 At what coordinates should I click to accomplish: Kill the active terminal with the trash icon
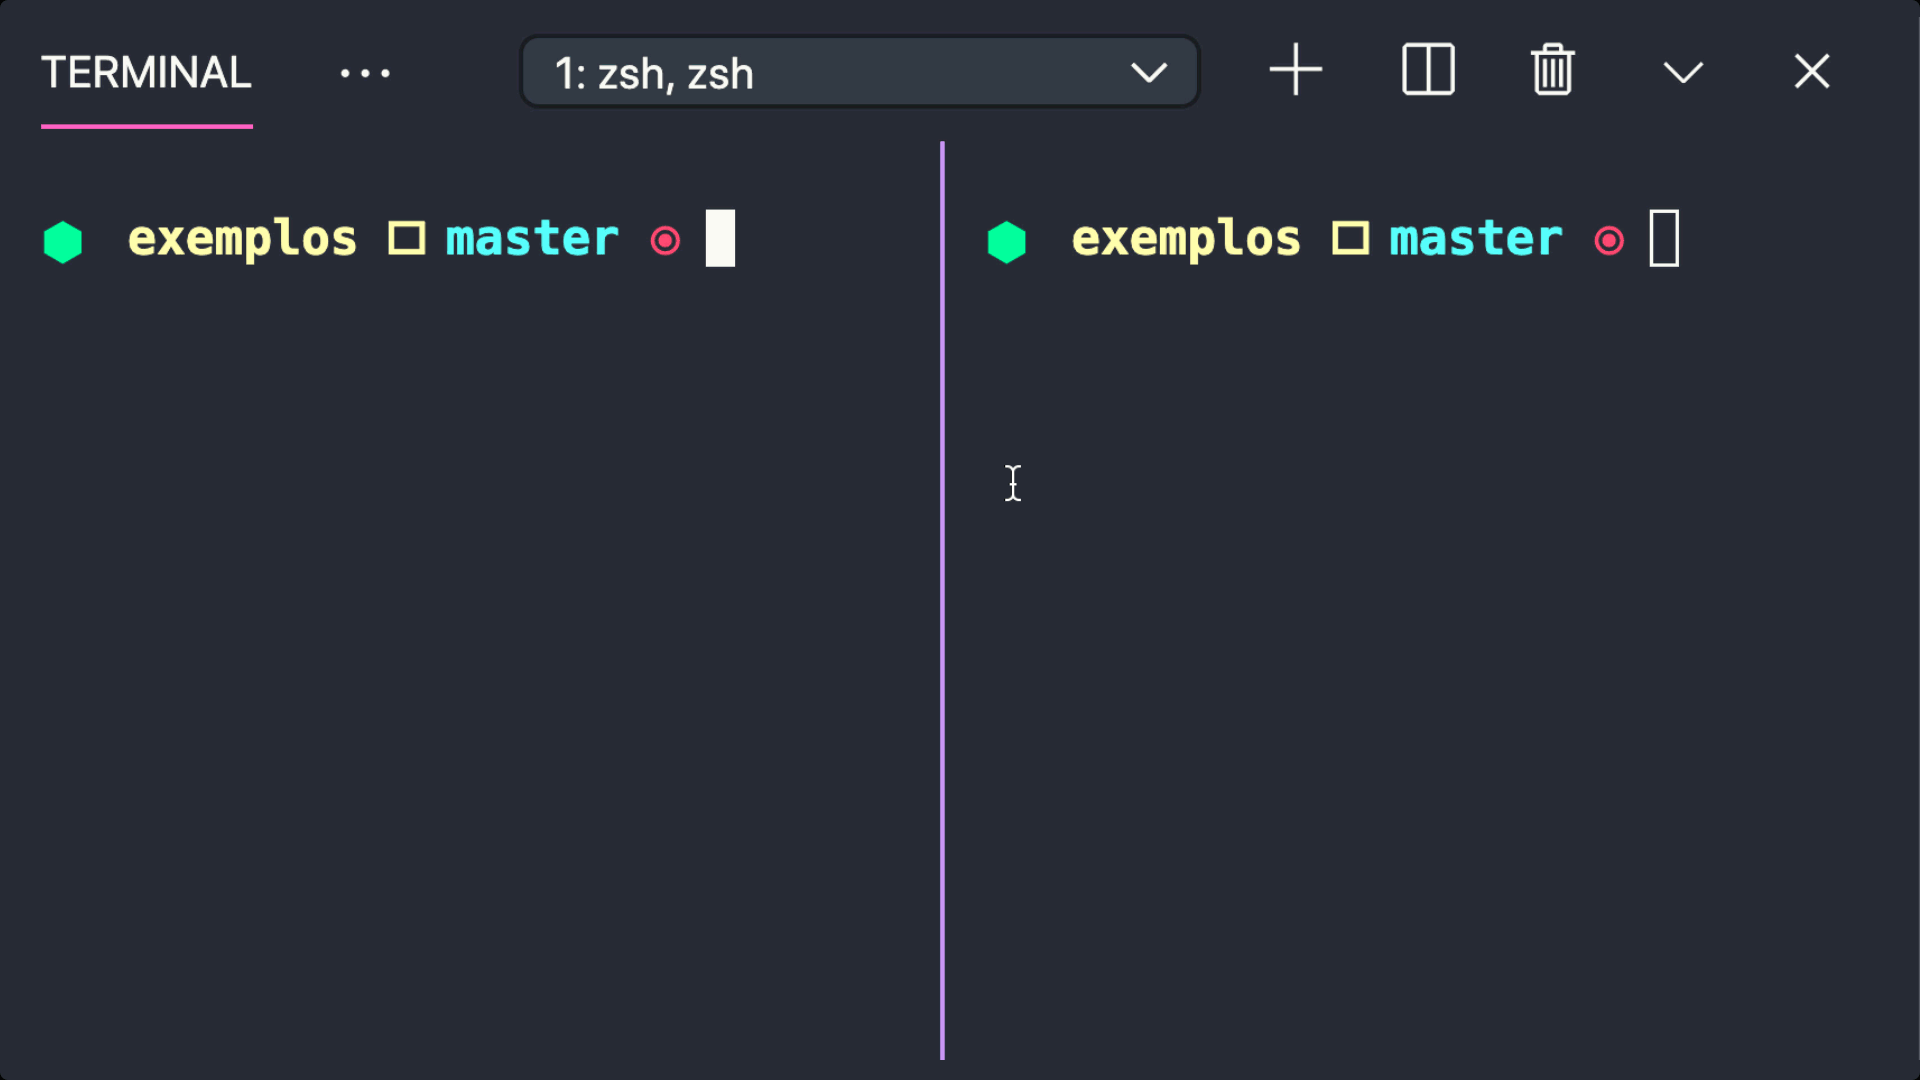(1551, 70)
